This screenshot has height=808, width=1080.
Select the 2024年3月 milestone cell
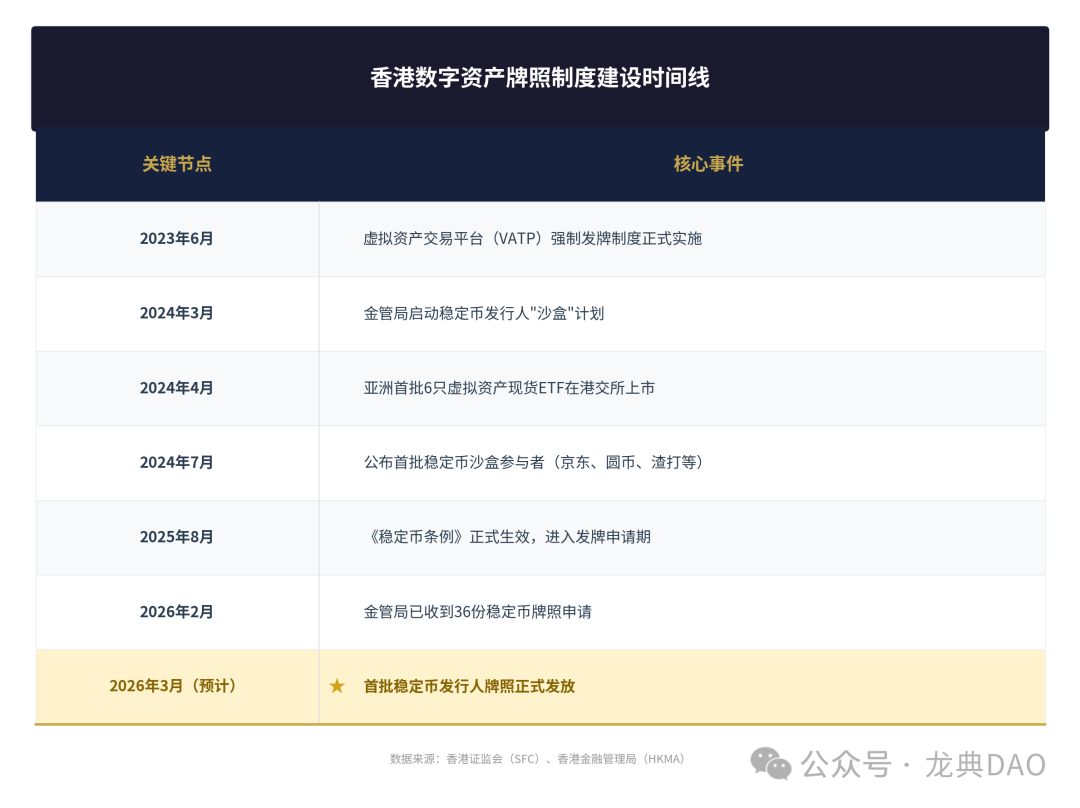tap(176, 313)
